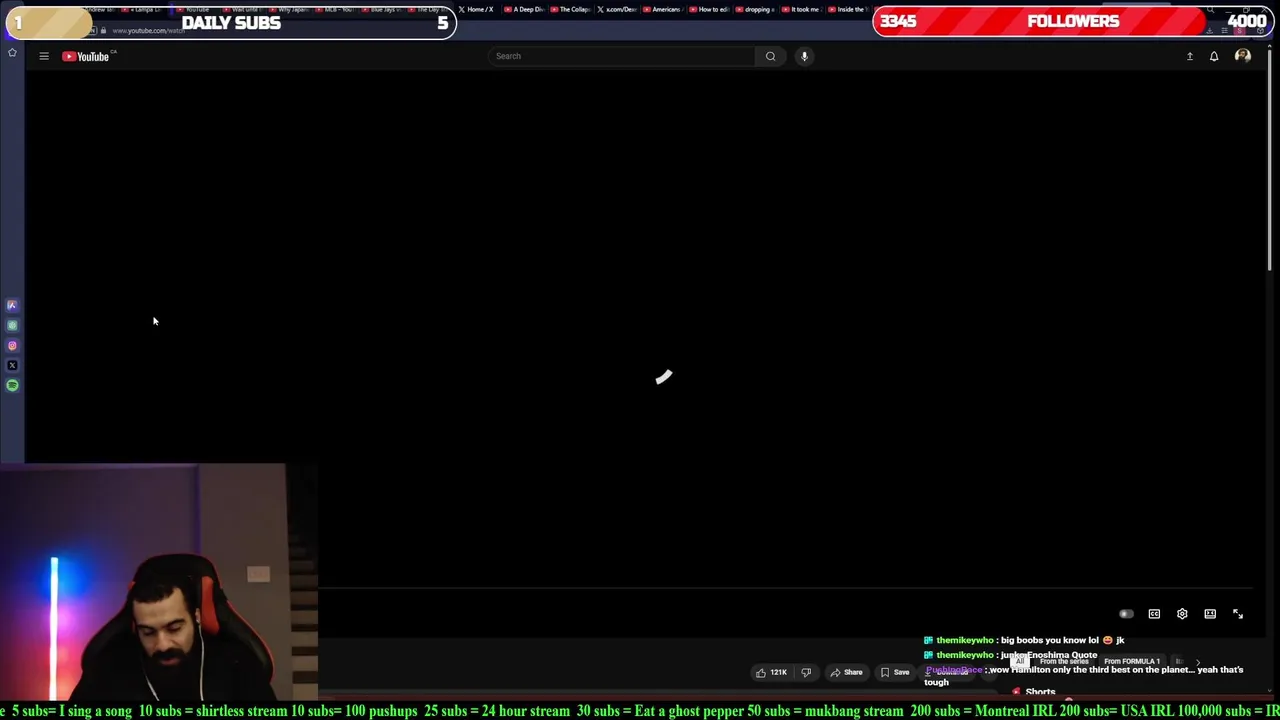This screenshot has height=720, width=1280.
Task: Switch to the "How to edit" browser tab
Action: [709, 9]
